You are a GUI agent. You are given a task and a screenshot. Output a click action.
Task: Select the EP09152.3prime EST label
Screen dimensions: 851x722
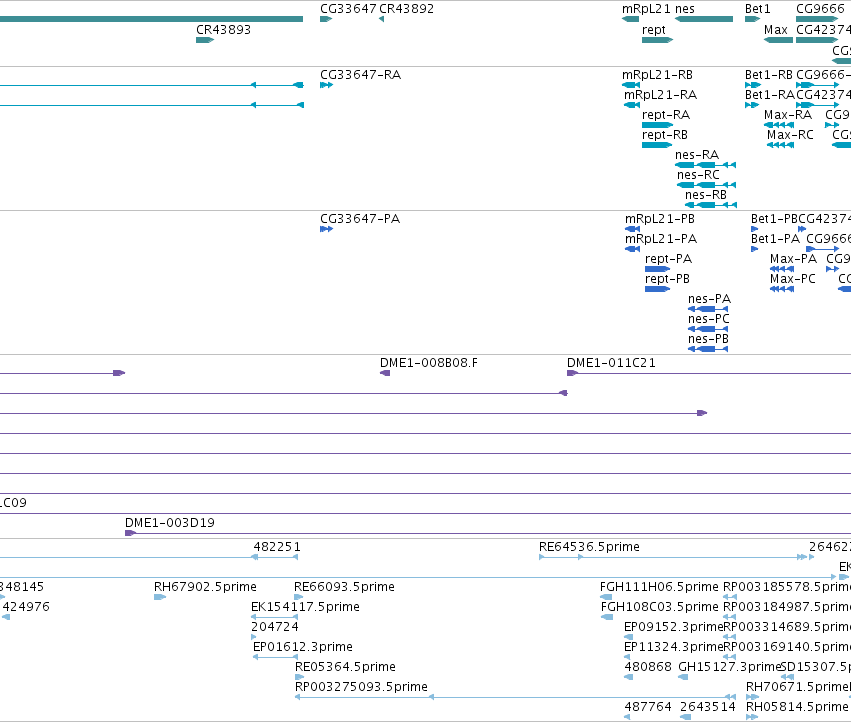[674, 628]
